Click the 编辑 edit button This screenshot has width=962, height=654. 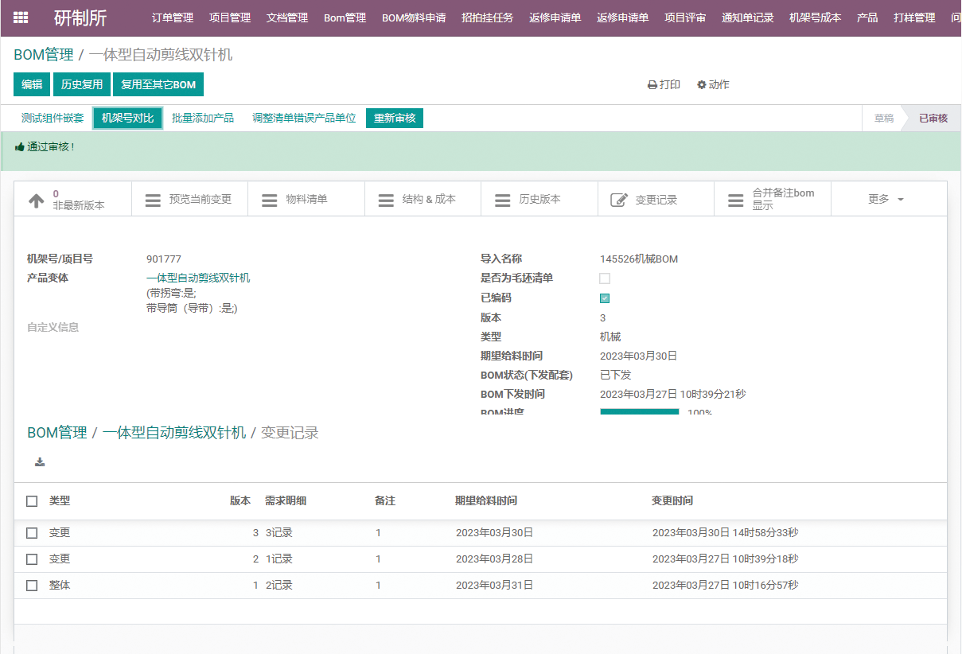(x=31, y=85)
